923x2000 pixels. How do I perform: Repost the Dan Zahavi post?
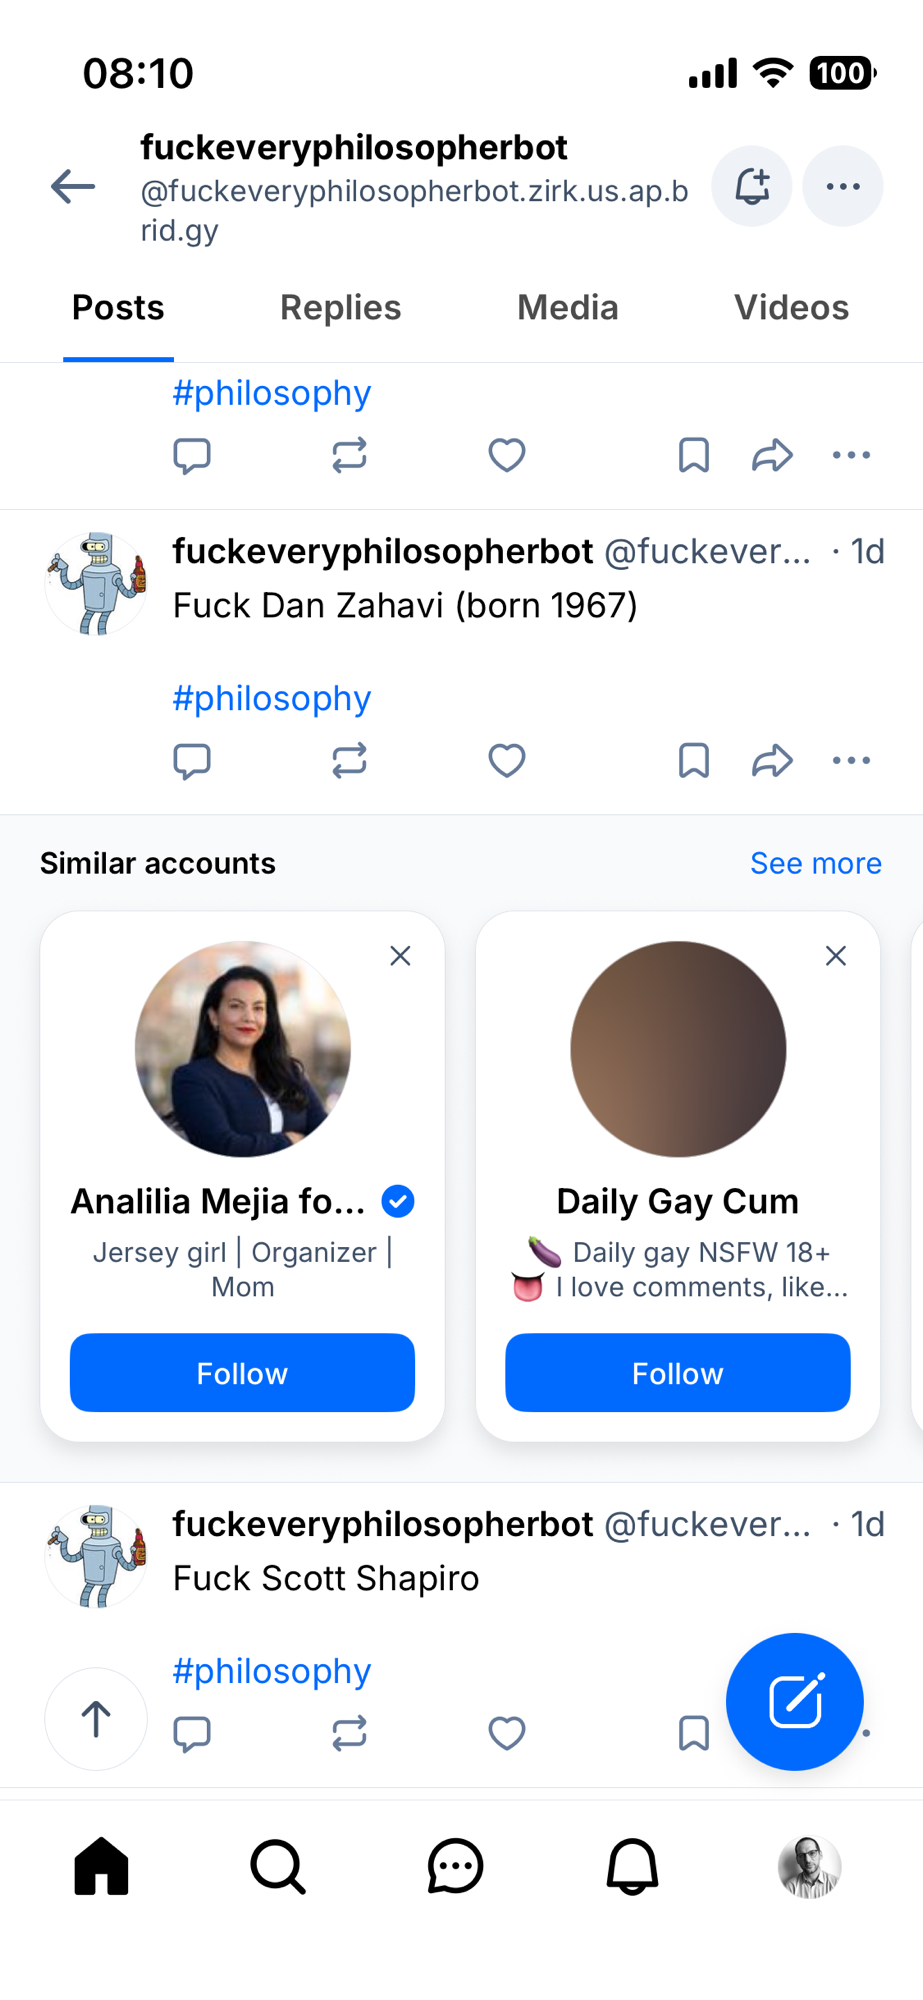pyautogui.click(x=349, y=761)
